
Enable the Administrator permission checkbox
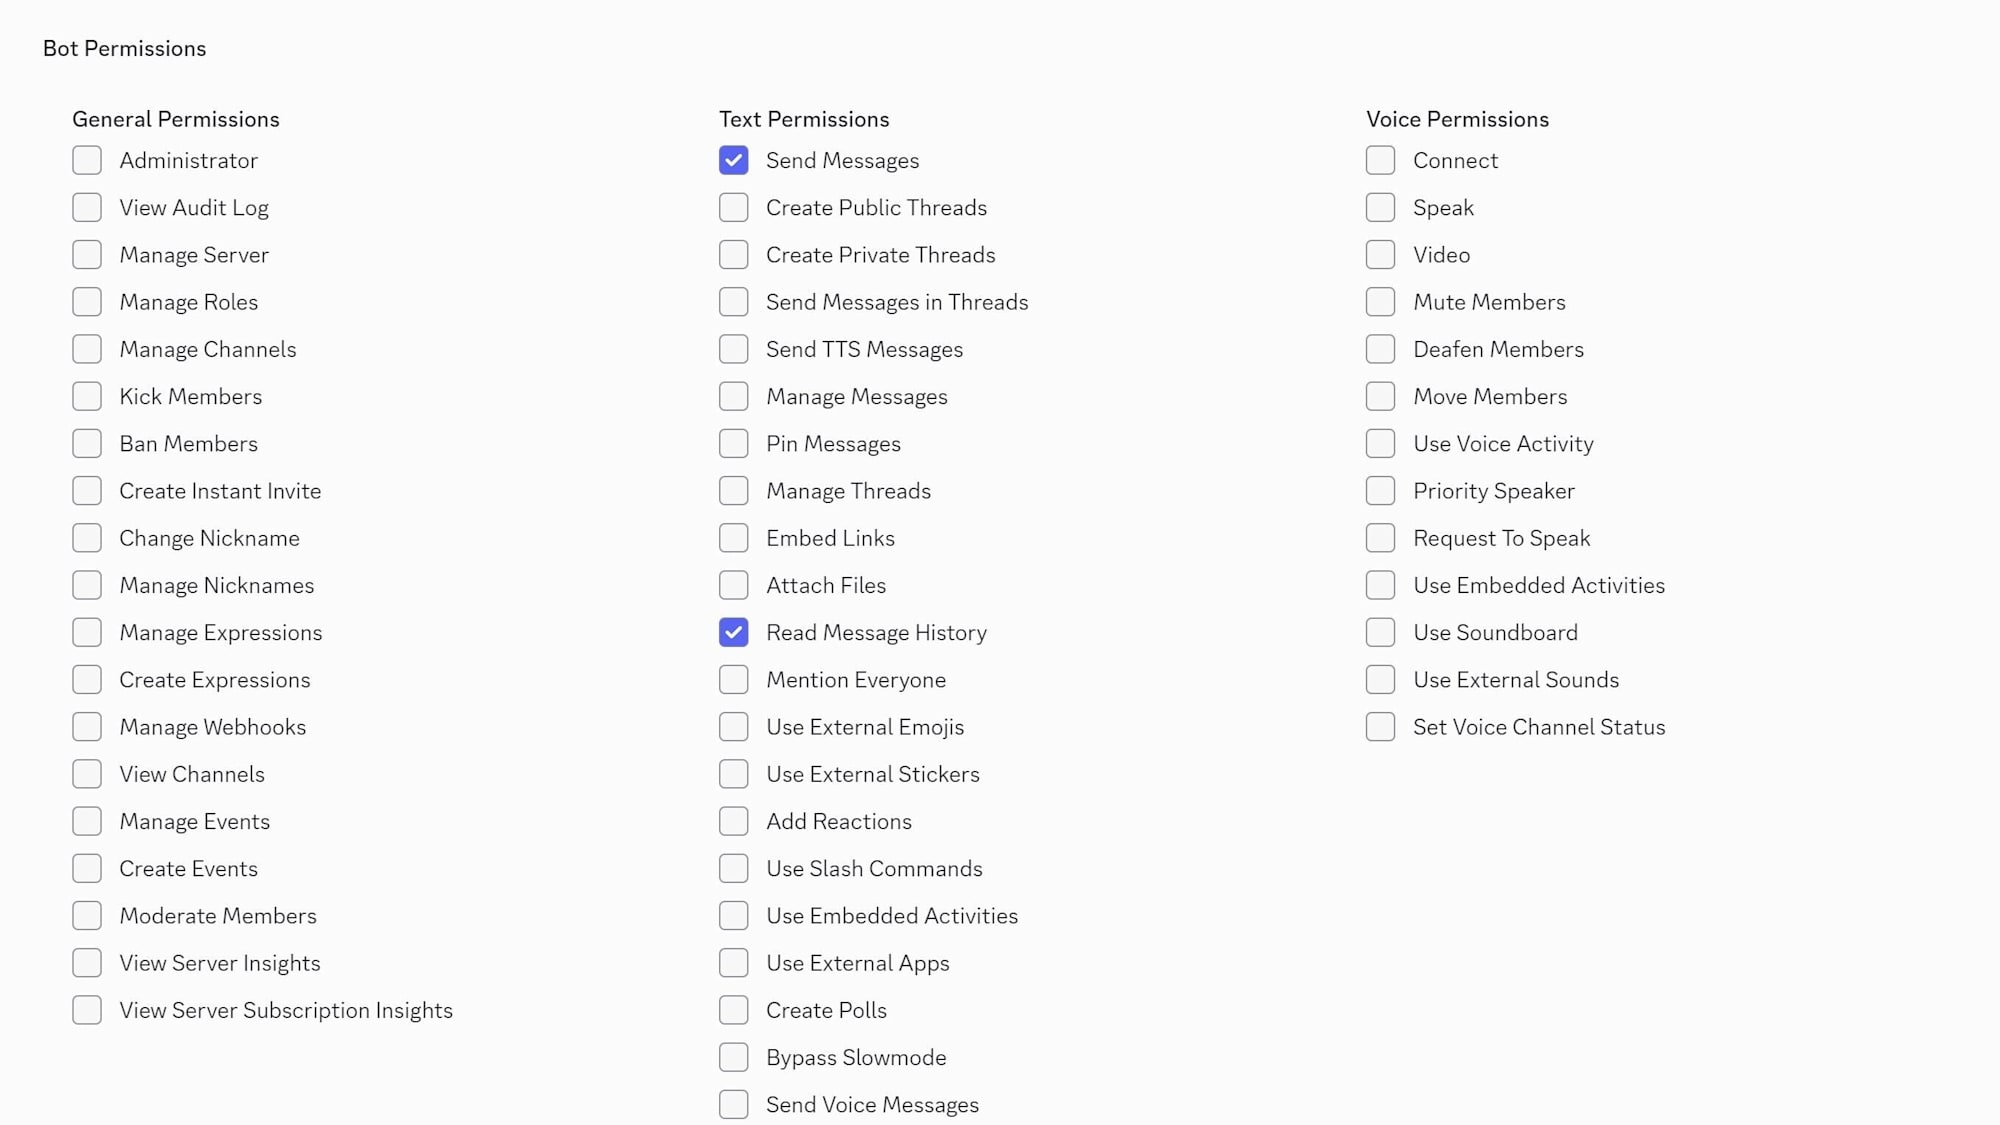[87, 160]
